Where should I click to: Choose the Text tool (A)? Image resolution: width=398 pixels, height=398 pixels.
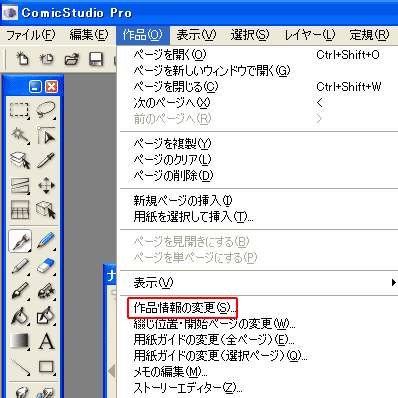point(46,341)
